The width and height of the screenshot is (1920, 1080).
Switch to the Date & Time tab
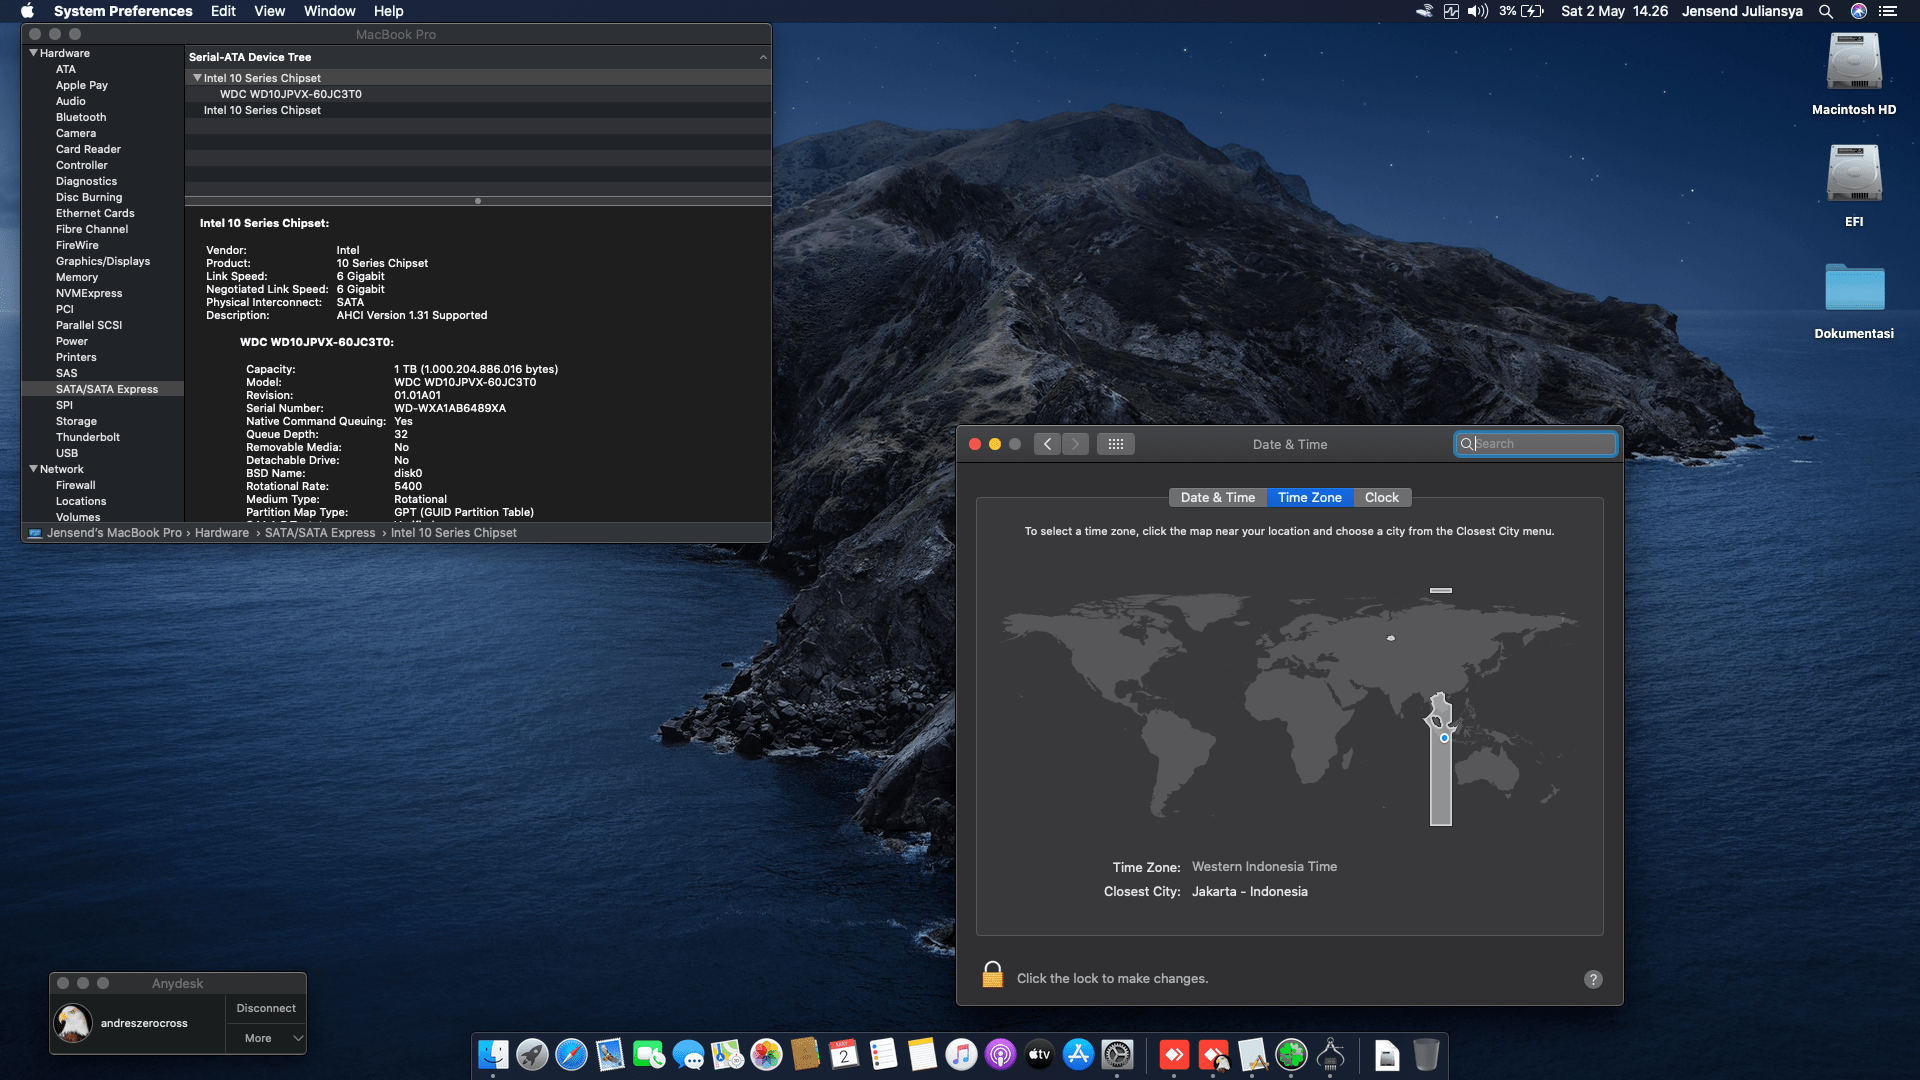1217,498
